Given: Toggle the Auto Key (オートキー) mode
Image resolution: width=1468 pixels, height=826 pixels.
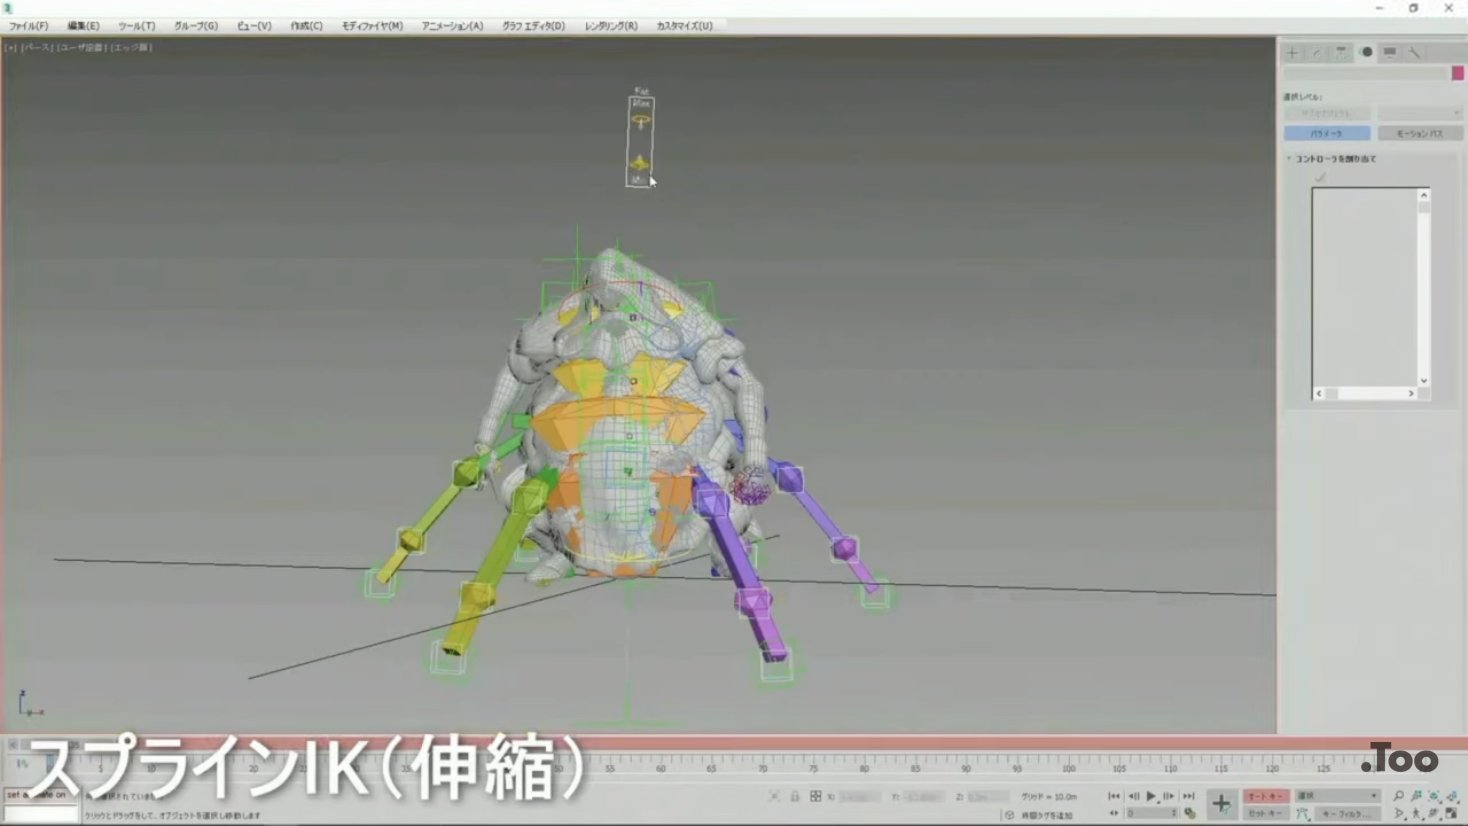Looking at the screenshot, I should (x=1265, y=796).
